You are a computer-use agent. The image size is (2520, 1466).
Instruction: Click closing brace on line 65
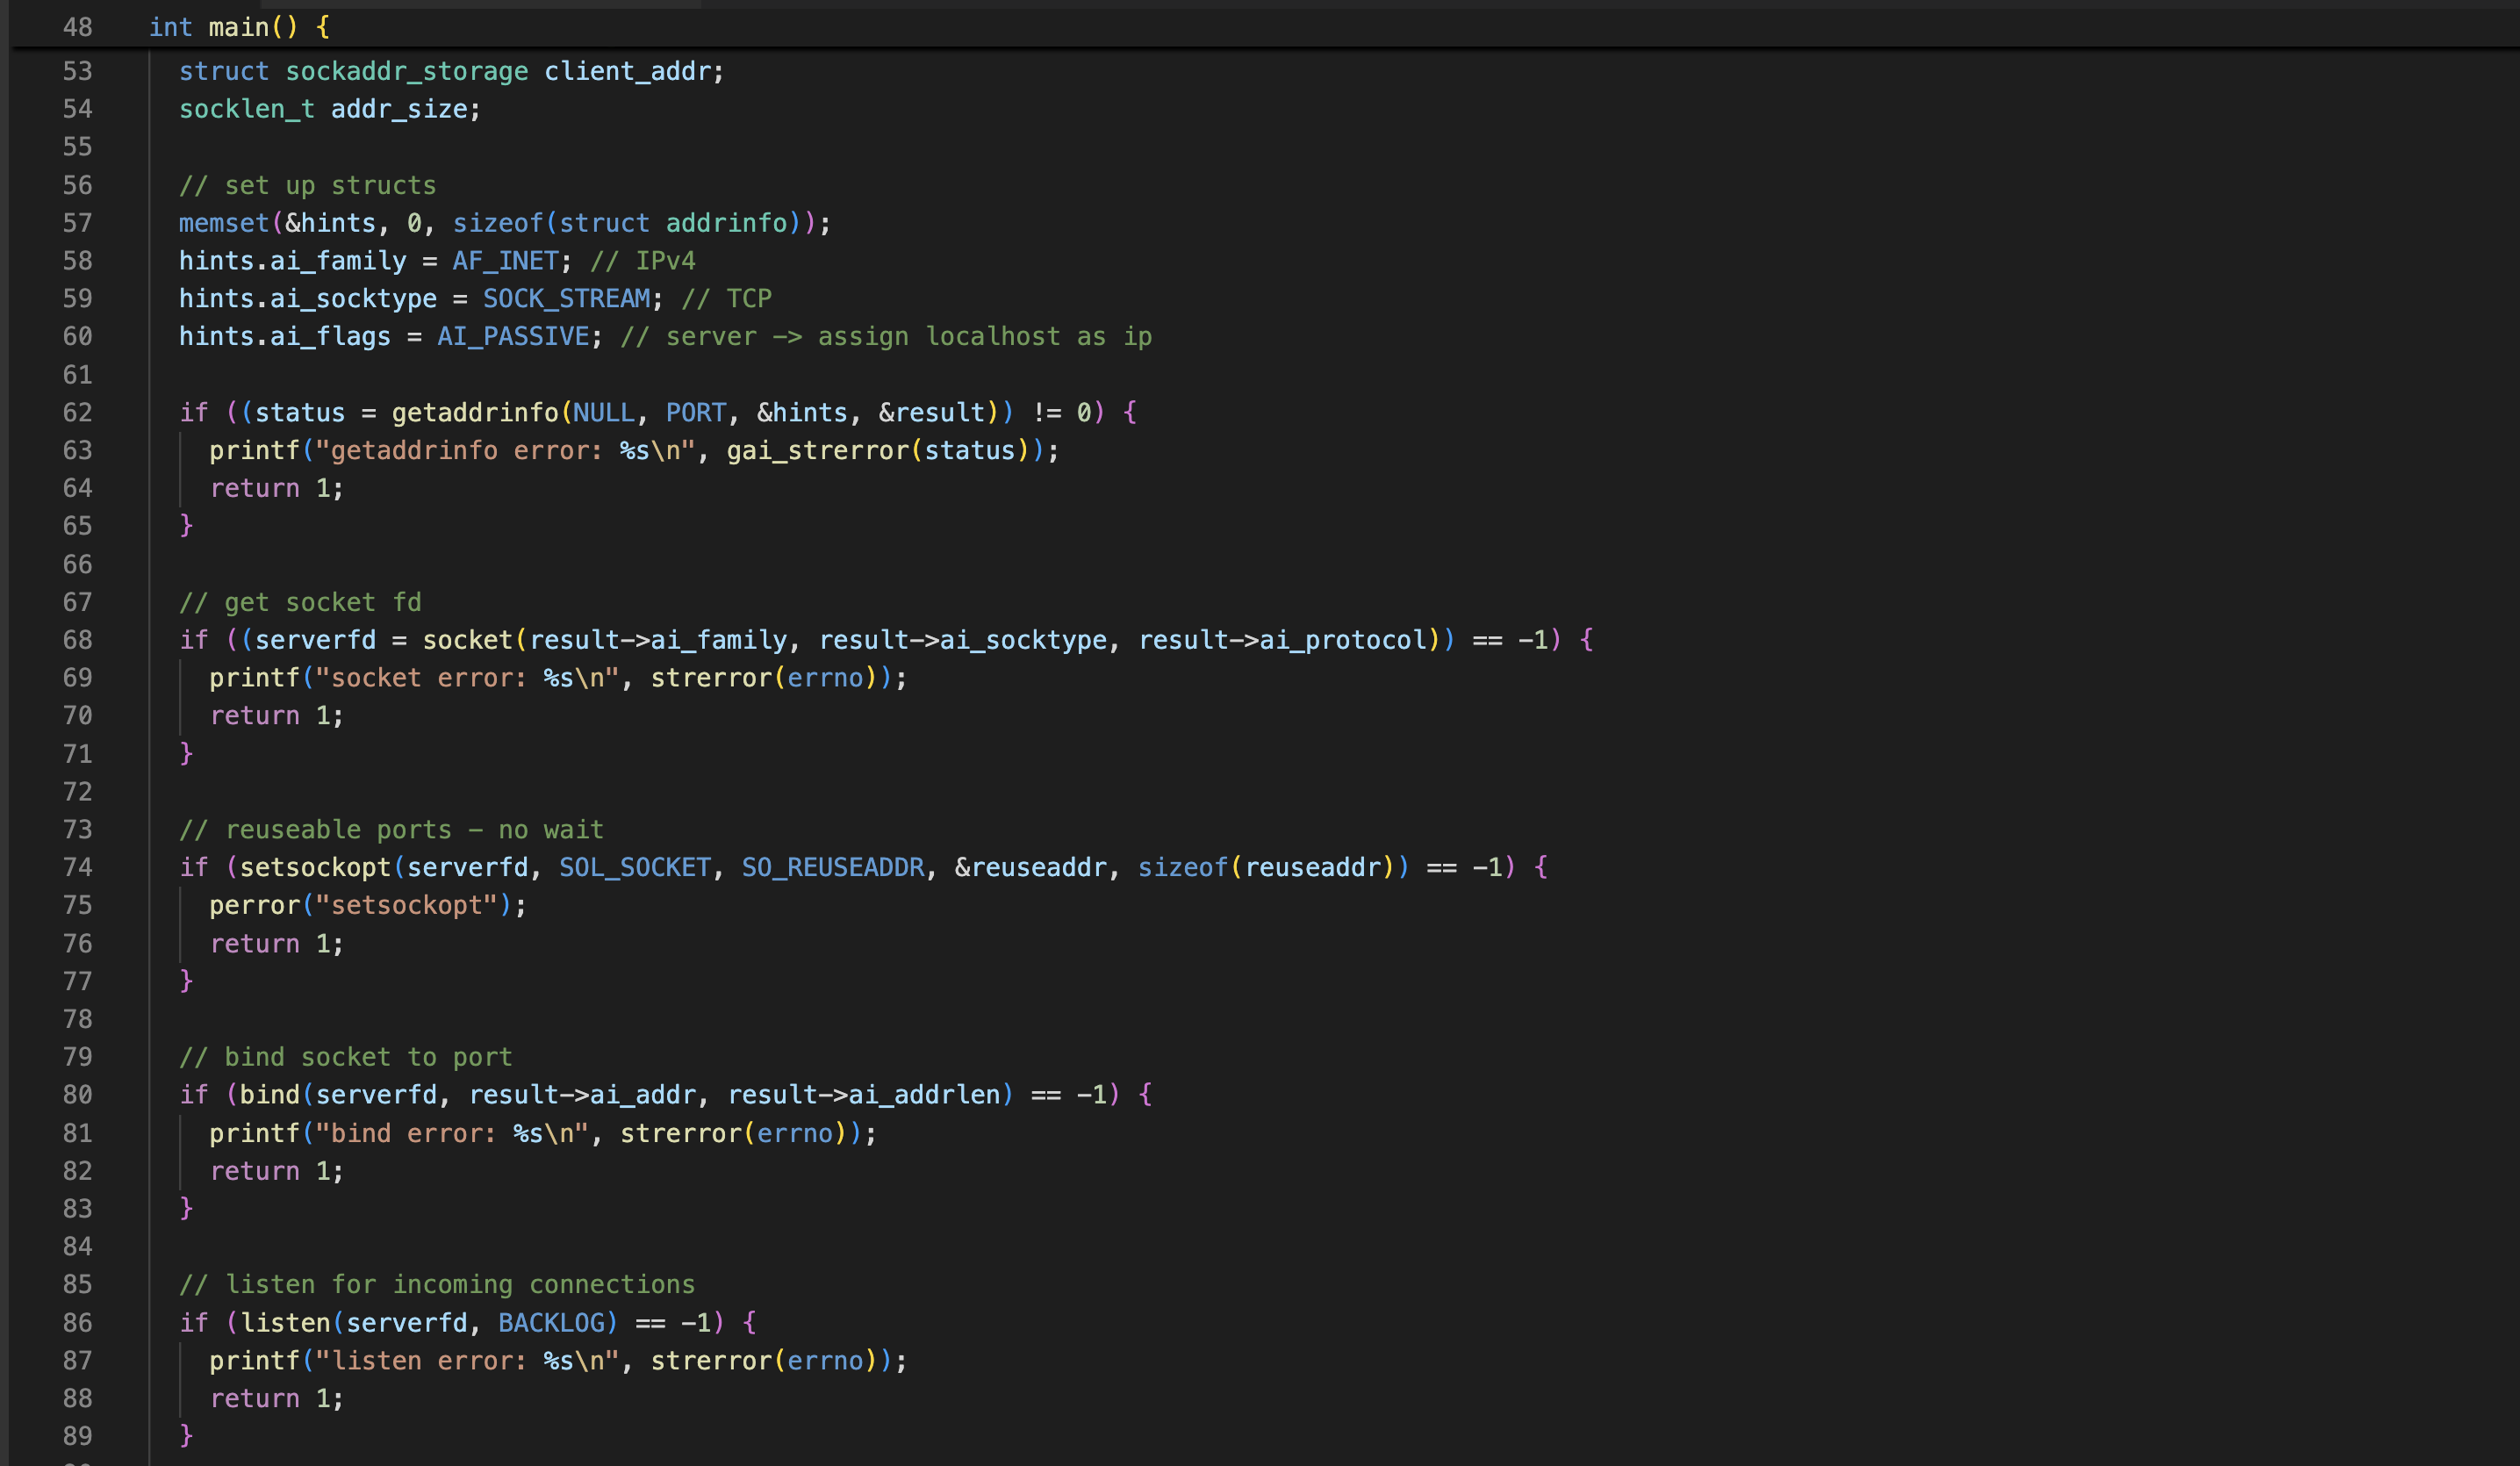186,526
